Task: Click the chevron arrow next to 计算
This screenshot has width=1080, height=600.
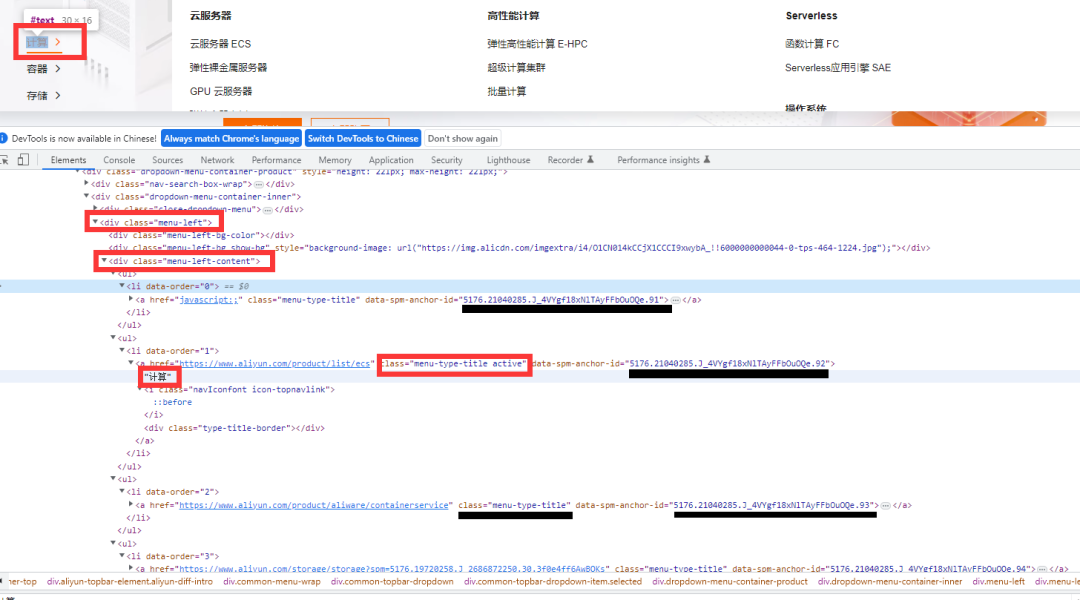Action: click(x=58, y=42)
